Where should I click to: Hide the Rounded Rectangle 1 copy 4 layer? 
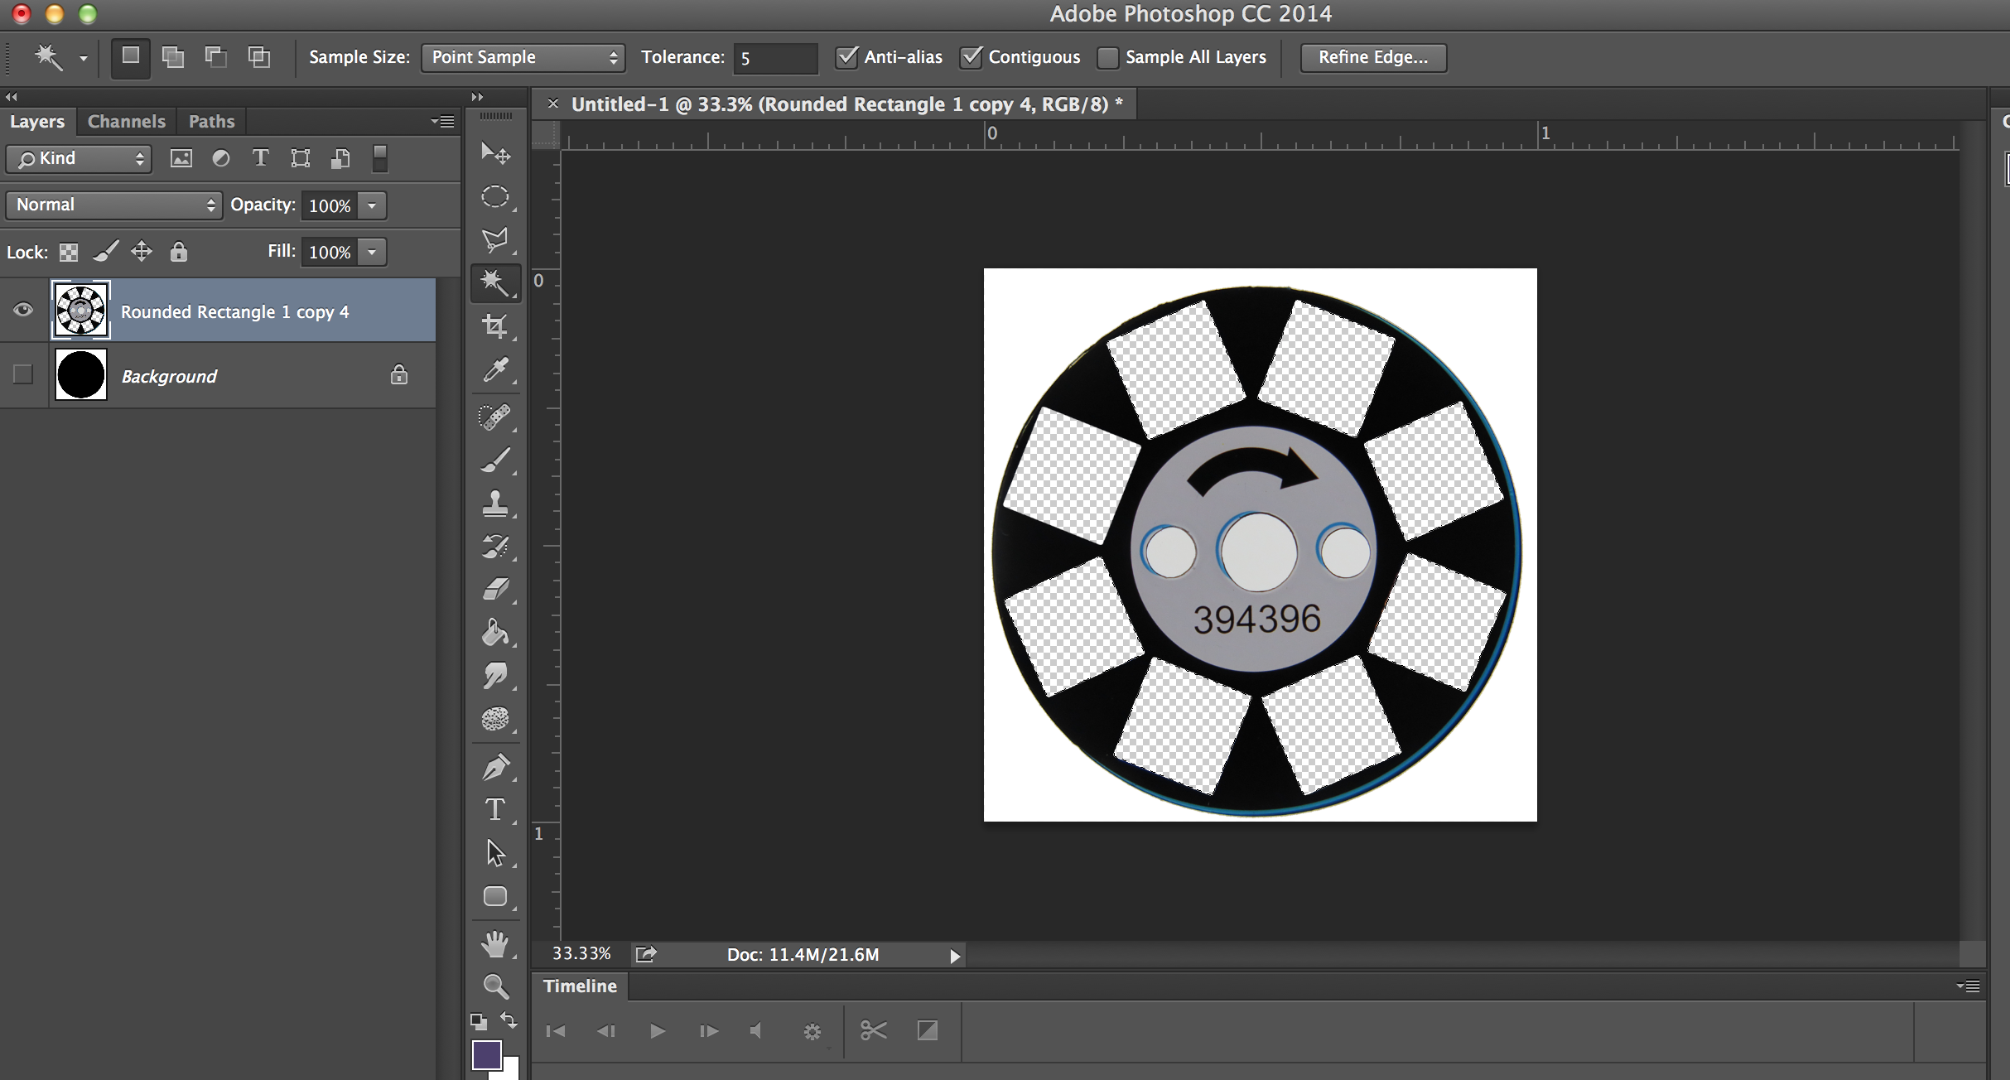point(23,310)
